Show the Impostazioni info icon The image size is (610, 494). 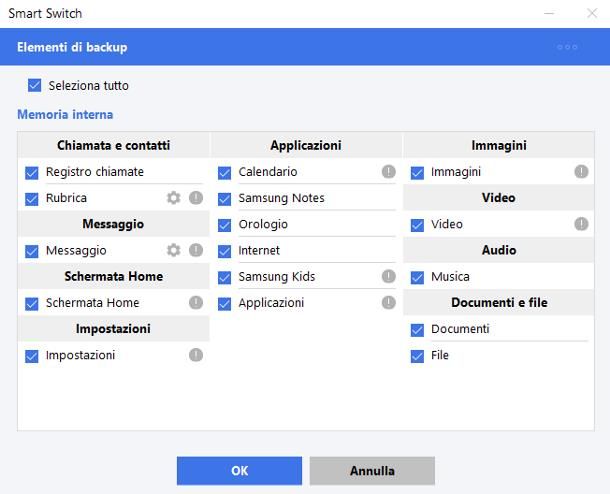196,355
